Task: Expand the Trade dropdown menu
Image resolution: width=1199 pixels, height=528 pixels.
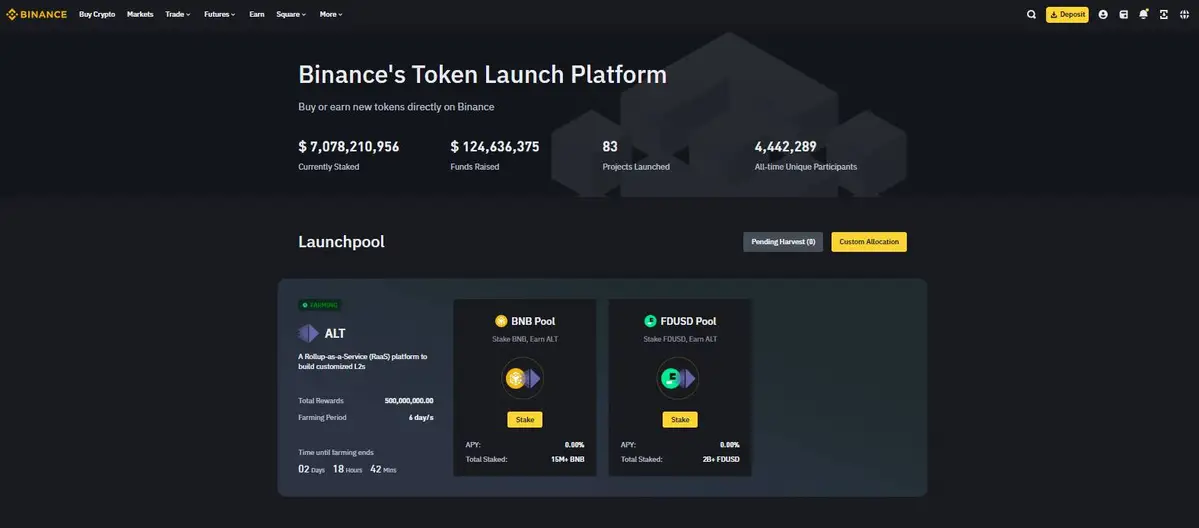Action: tap(178, 14)
